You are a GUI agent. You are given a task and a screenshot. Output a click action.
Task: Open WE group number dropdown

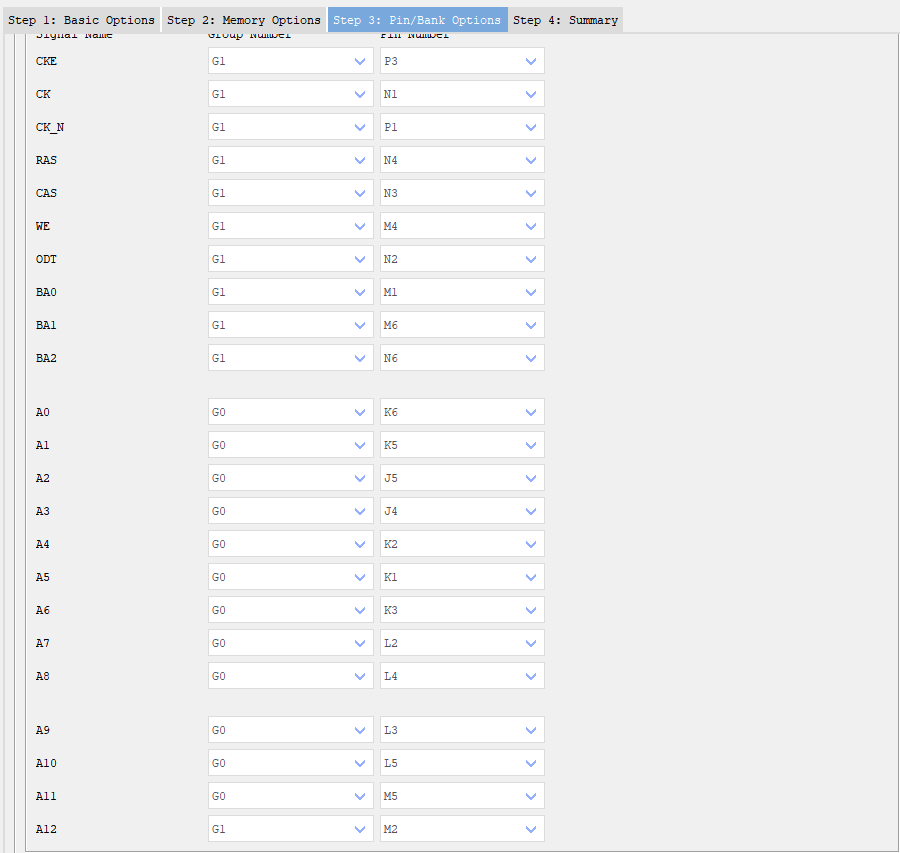point(290,226)
